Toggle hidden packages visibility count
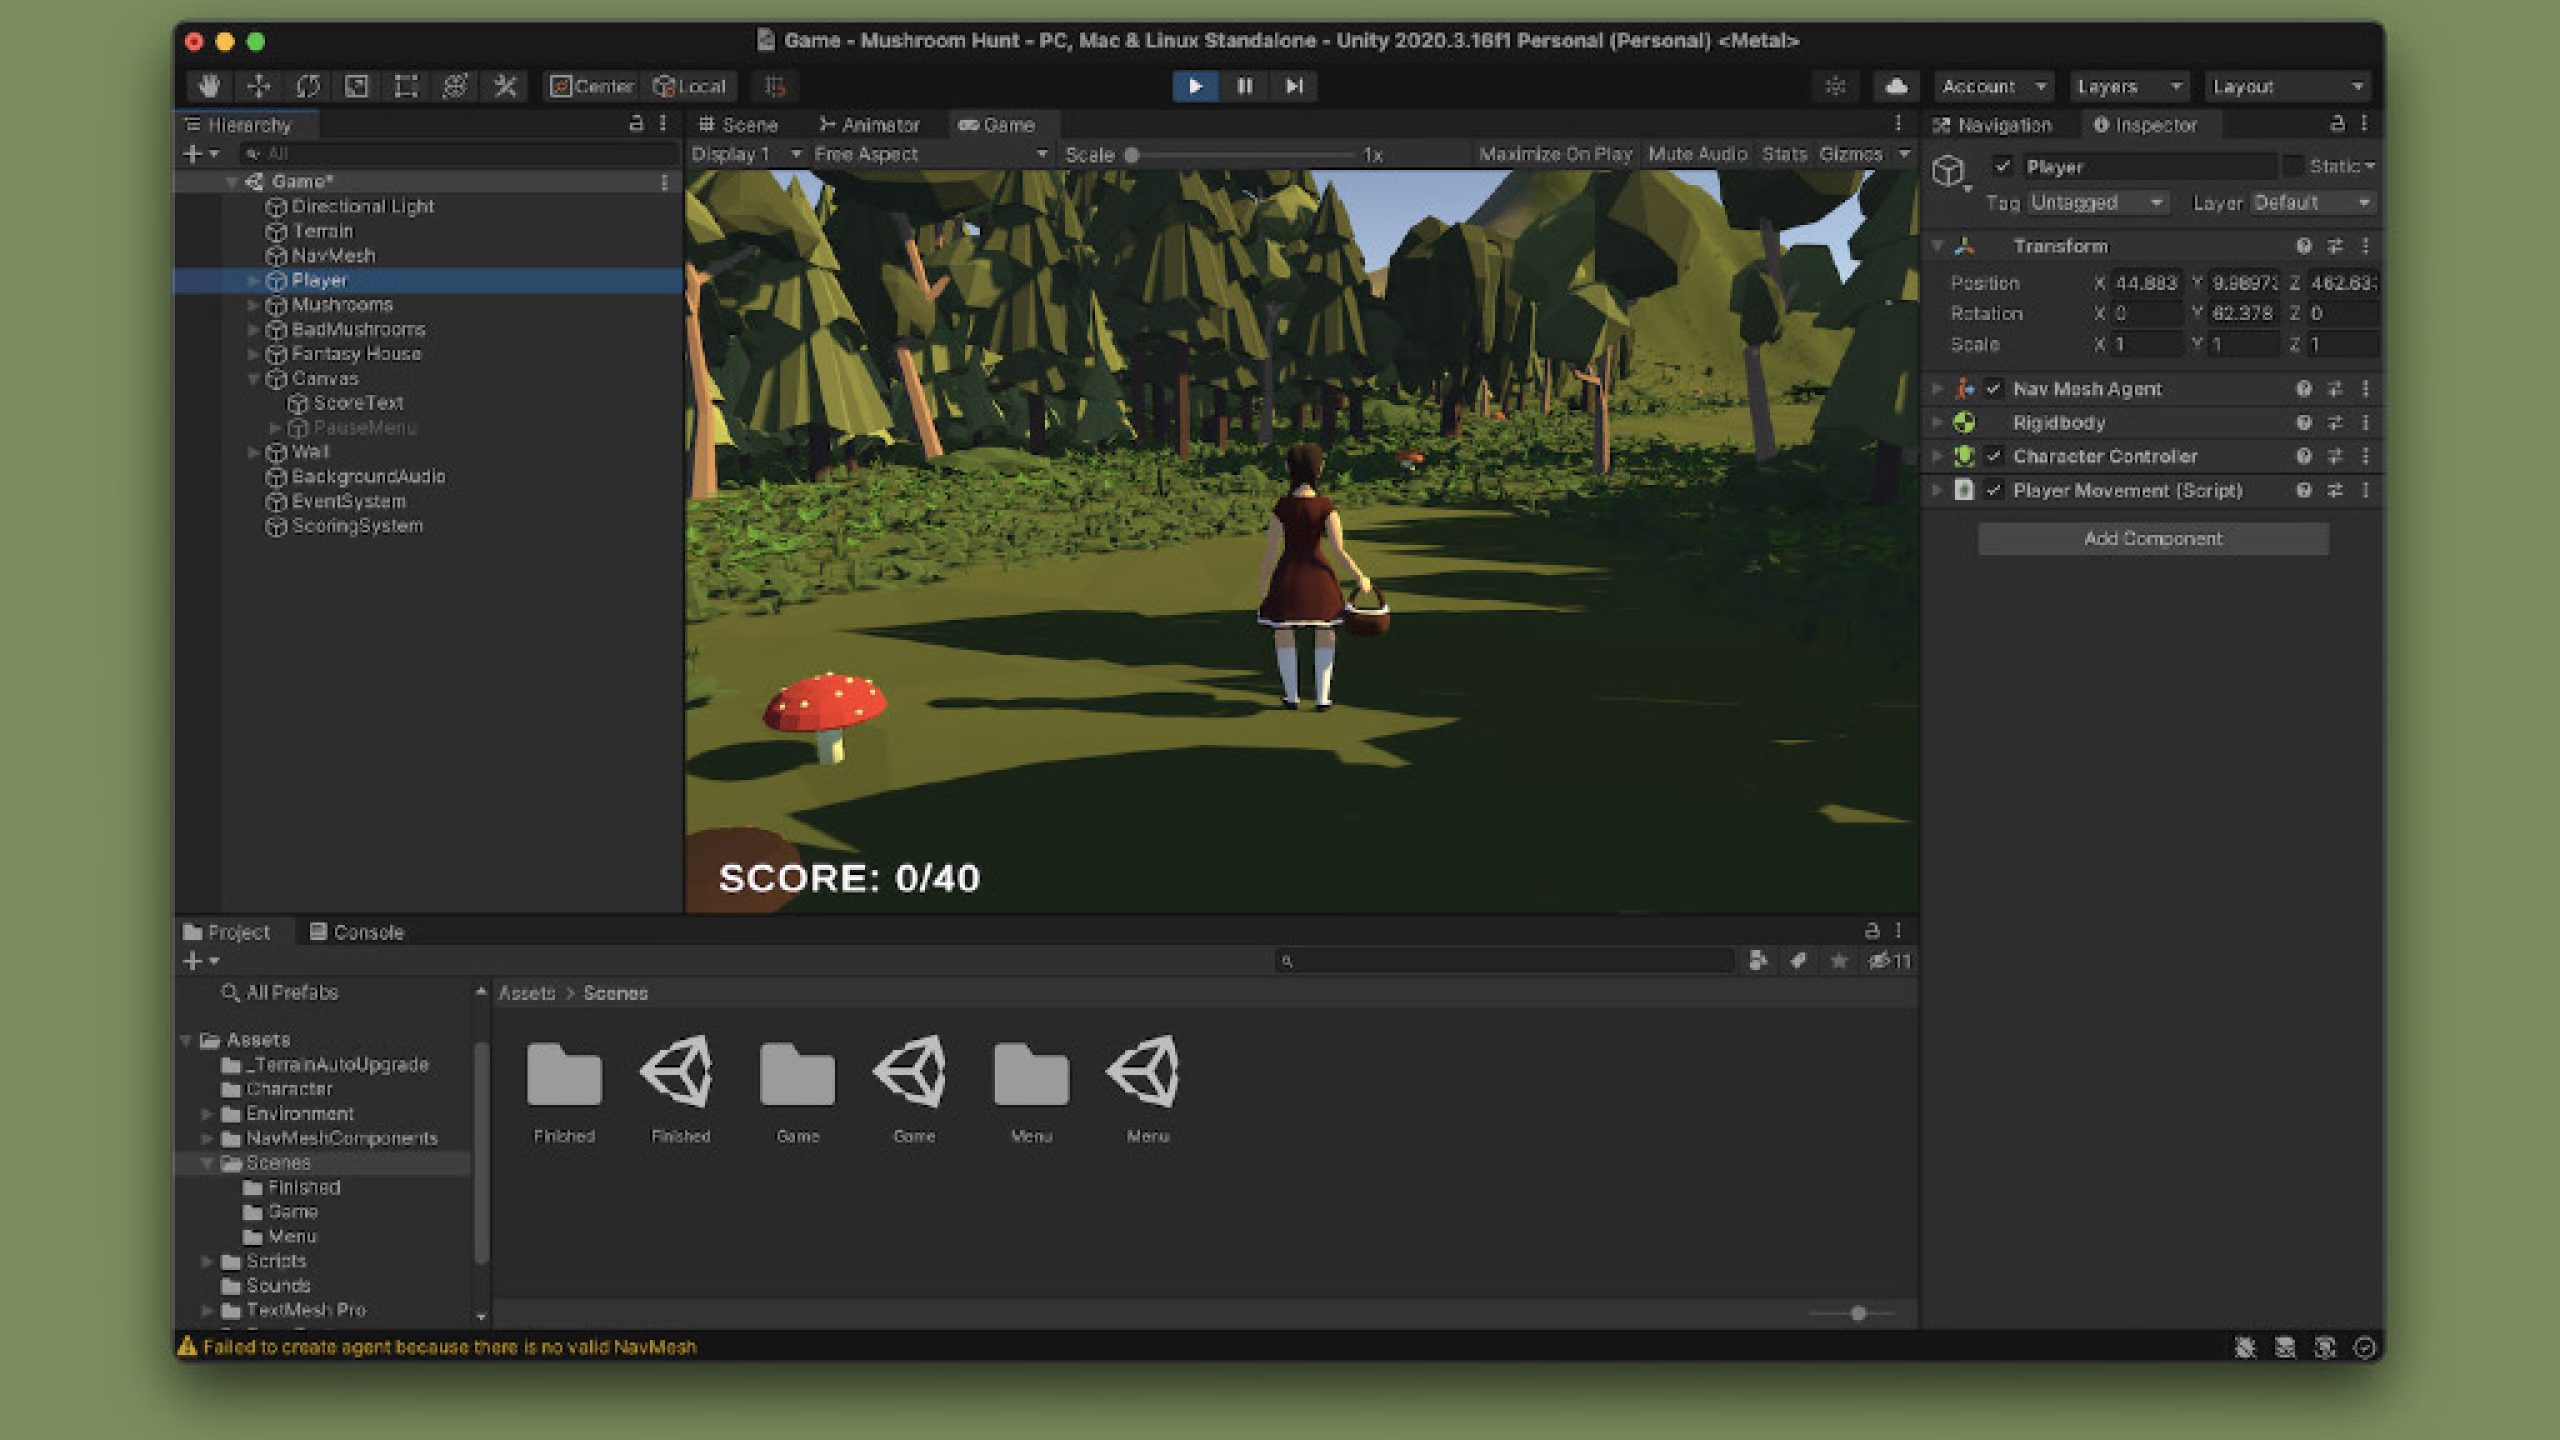The width and height of the screenshot is (2560, 1440). click(1889, 961)
